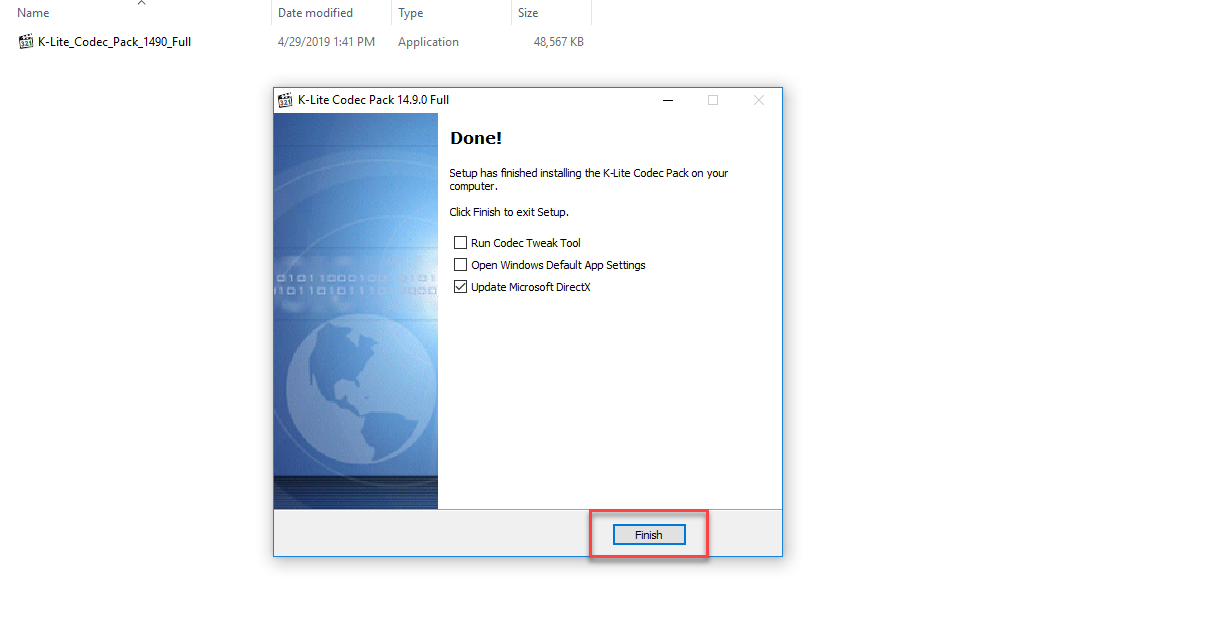Click the K-Lite icon in the setup title bar
The height and width of the screenshot is (623, 1206).
pos(285,100)
